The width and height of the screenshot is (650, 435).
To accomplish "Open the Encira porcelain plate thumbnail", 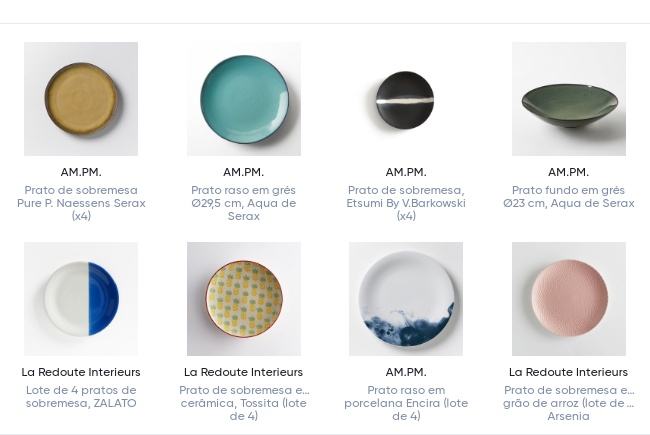I will (405, 299).
